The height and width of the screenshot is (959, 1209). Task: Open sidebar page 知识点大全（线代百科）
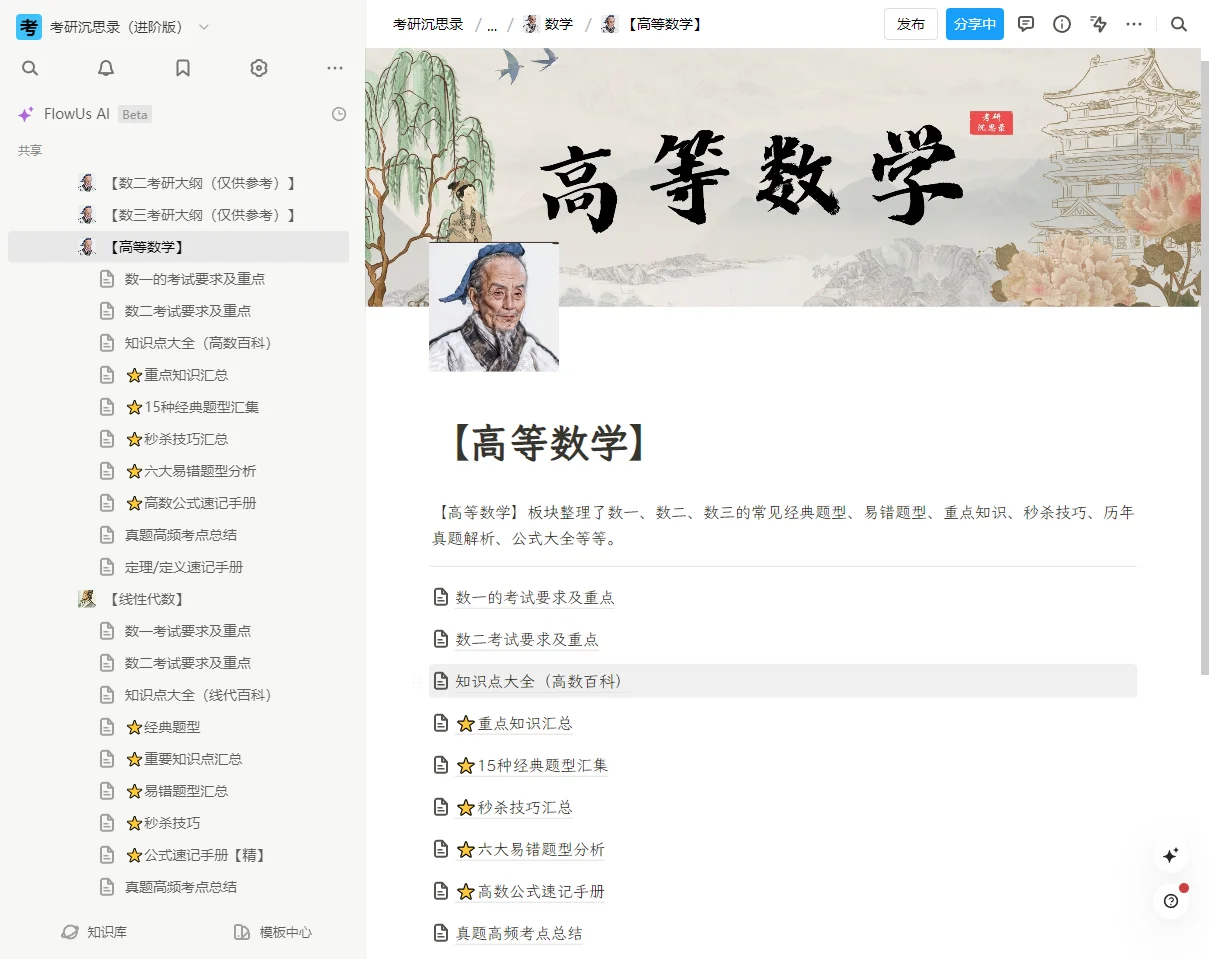click(178, 695)
